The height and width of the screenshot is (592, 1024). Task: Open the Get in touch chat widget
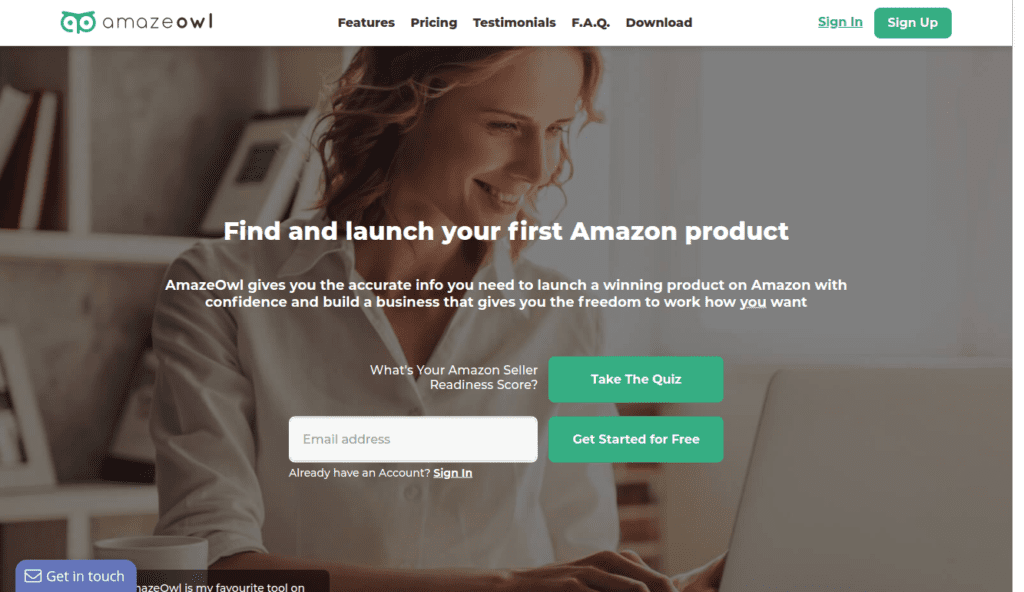[x=76, y=576]
